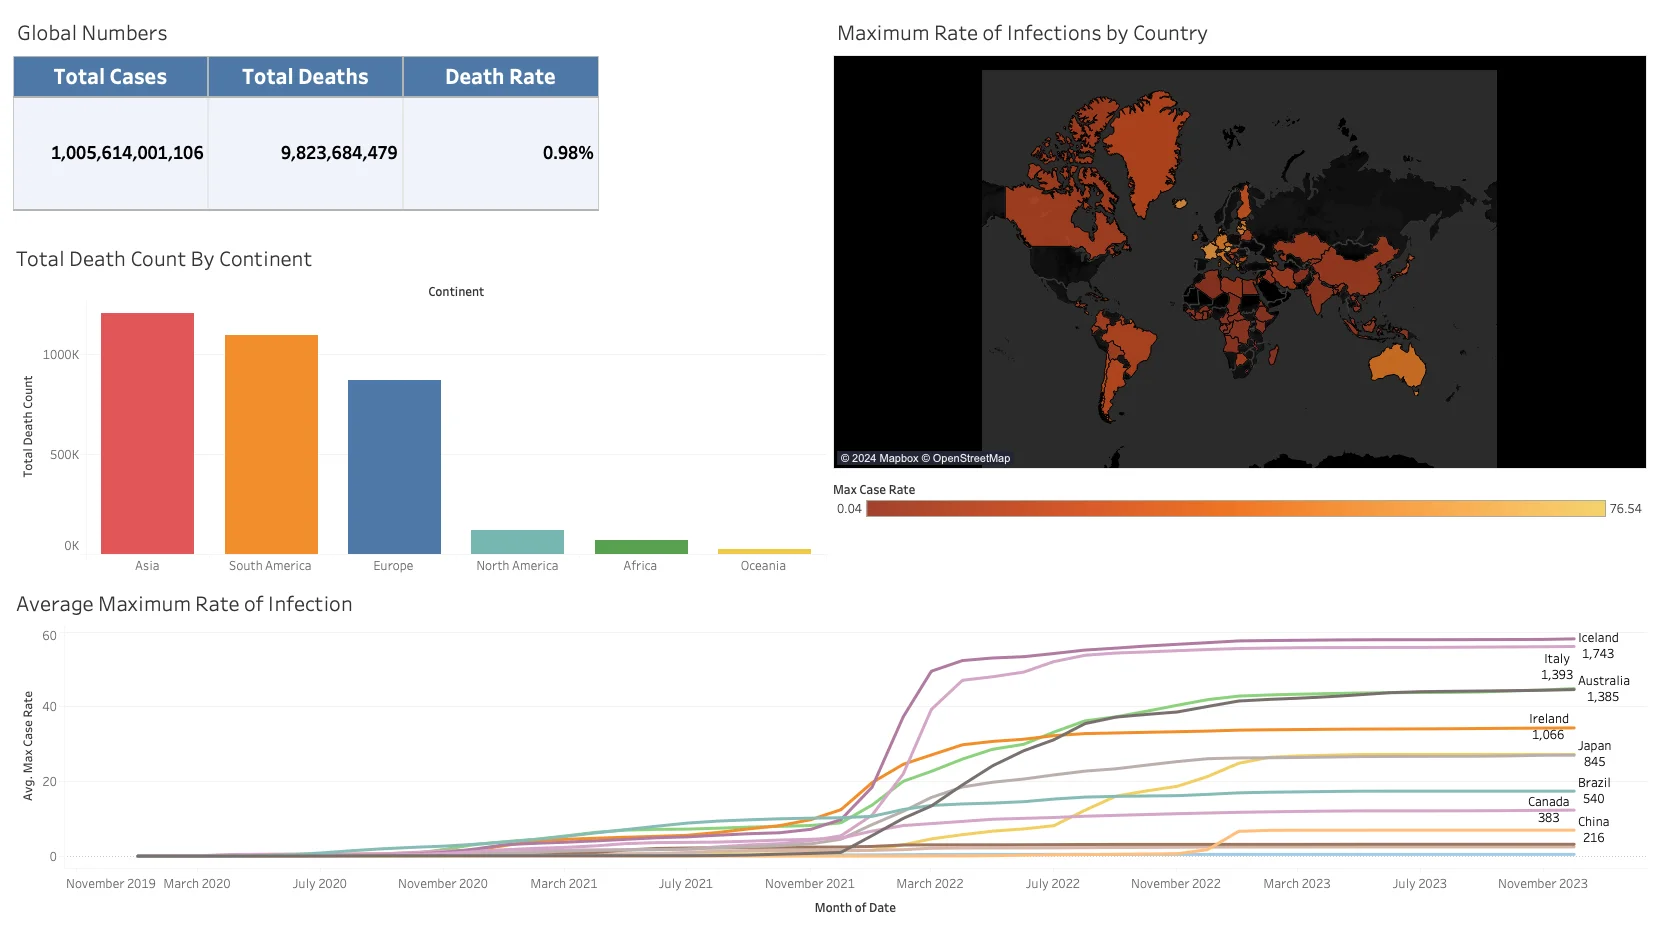This screenshot has width=1659, height=935.
Task: Click the November 2021 axis label
Action: (809, 883)
